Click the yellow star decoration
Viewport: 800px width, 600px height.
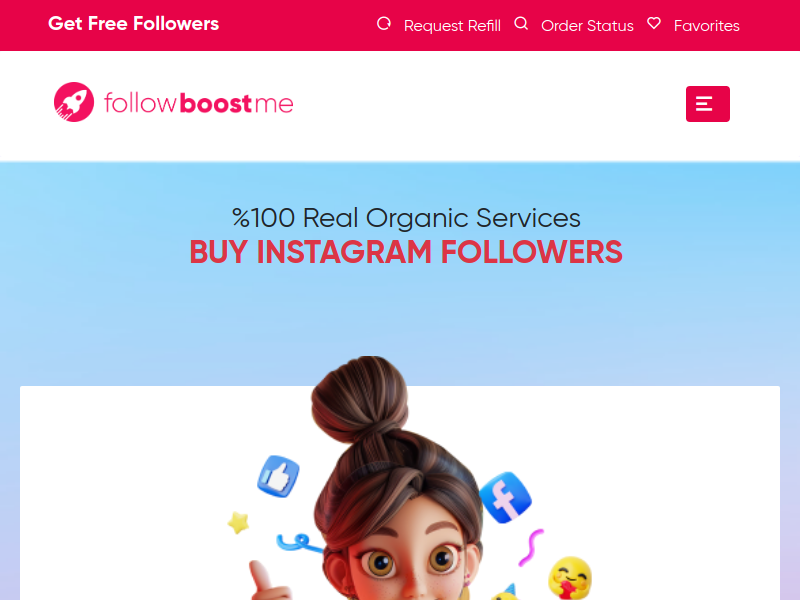[238, 522]
